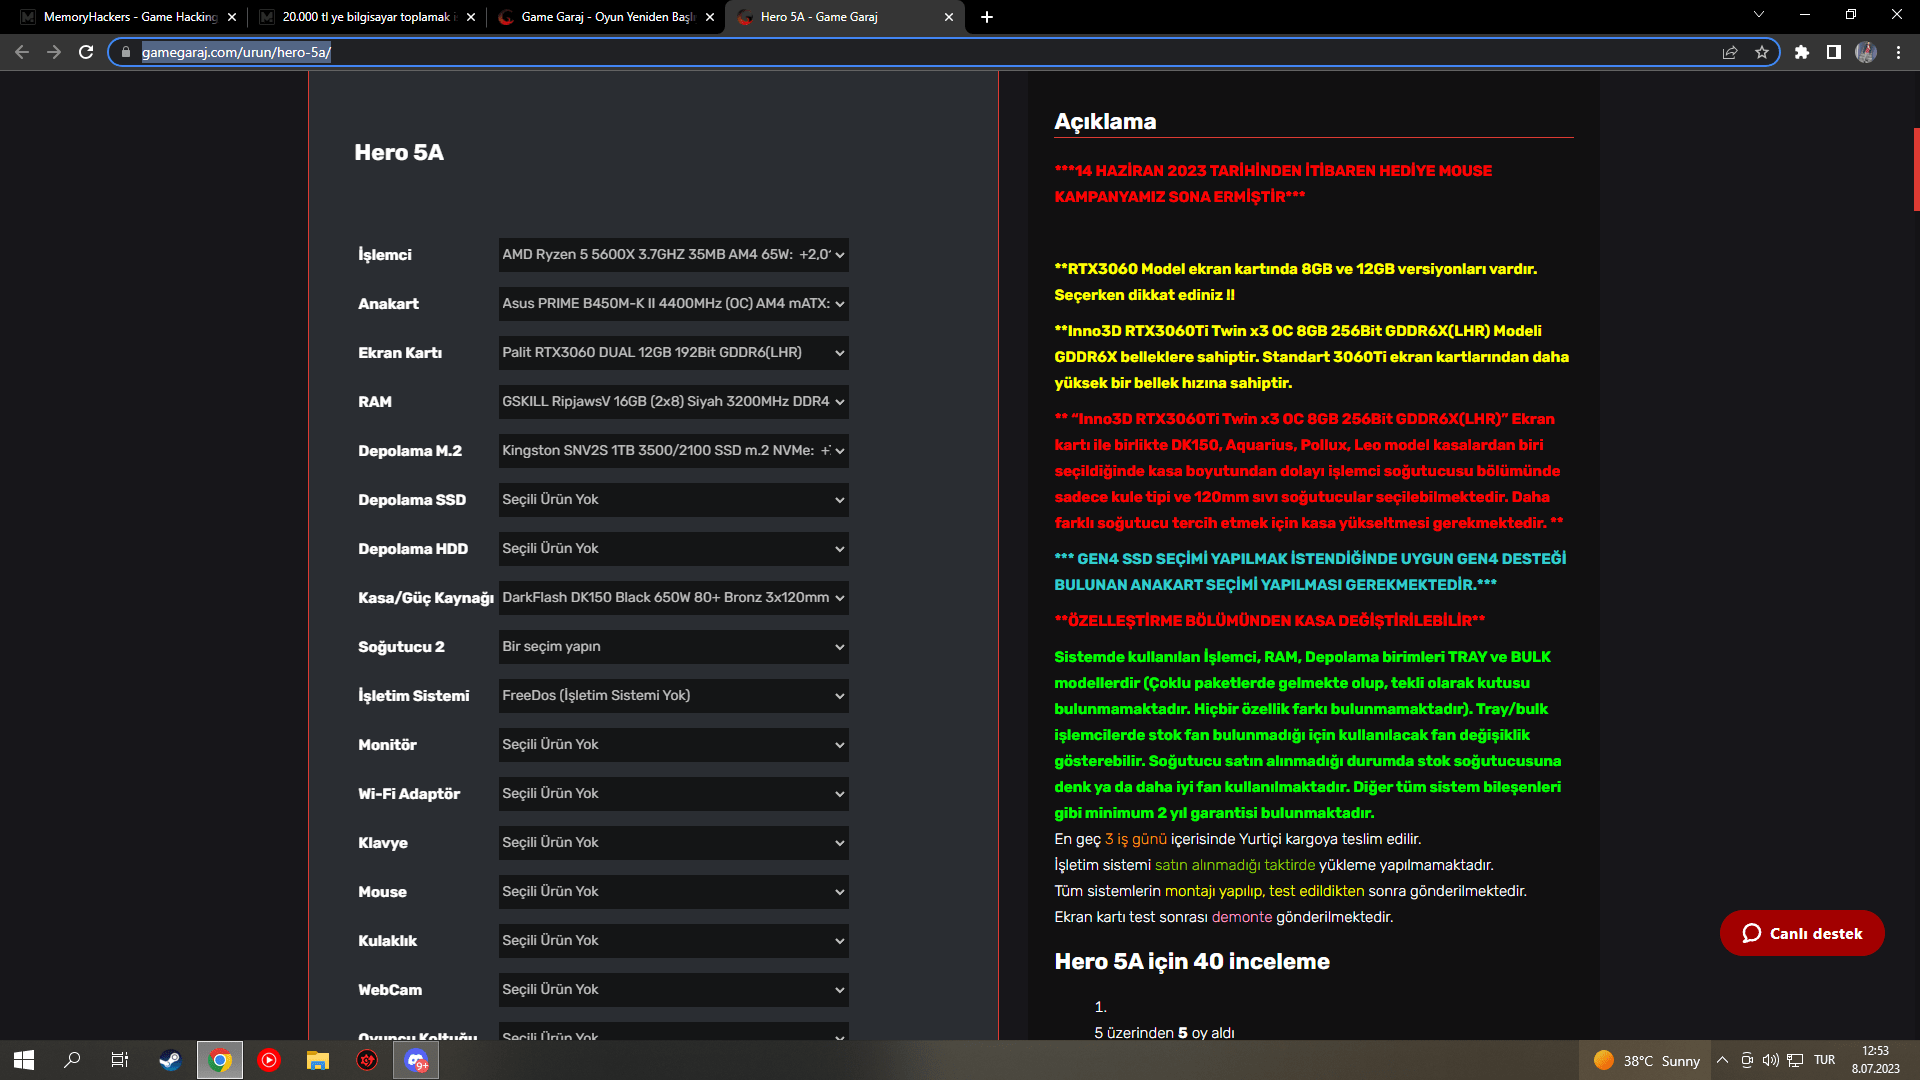Close the 'Game Garaj - Oyun Yeniden Başl' tab

pyautogui.click(x=710, y=17)
